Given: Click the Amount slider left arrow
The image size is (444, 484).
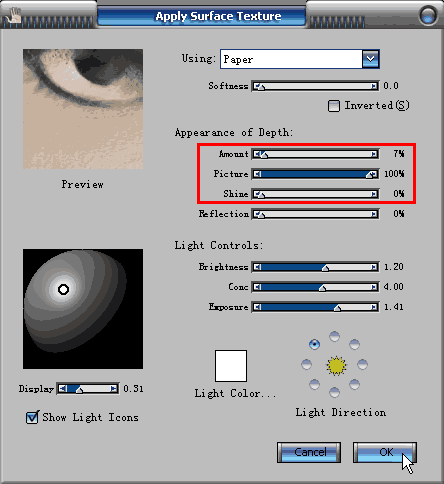Looking at the screenshot, I should (x=257, y=154).
